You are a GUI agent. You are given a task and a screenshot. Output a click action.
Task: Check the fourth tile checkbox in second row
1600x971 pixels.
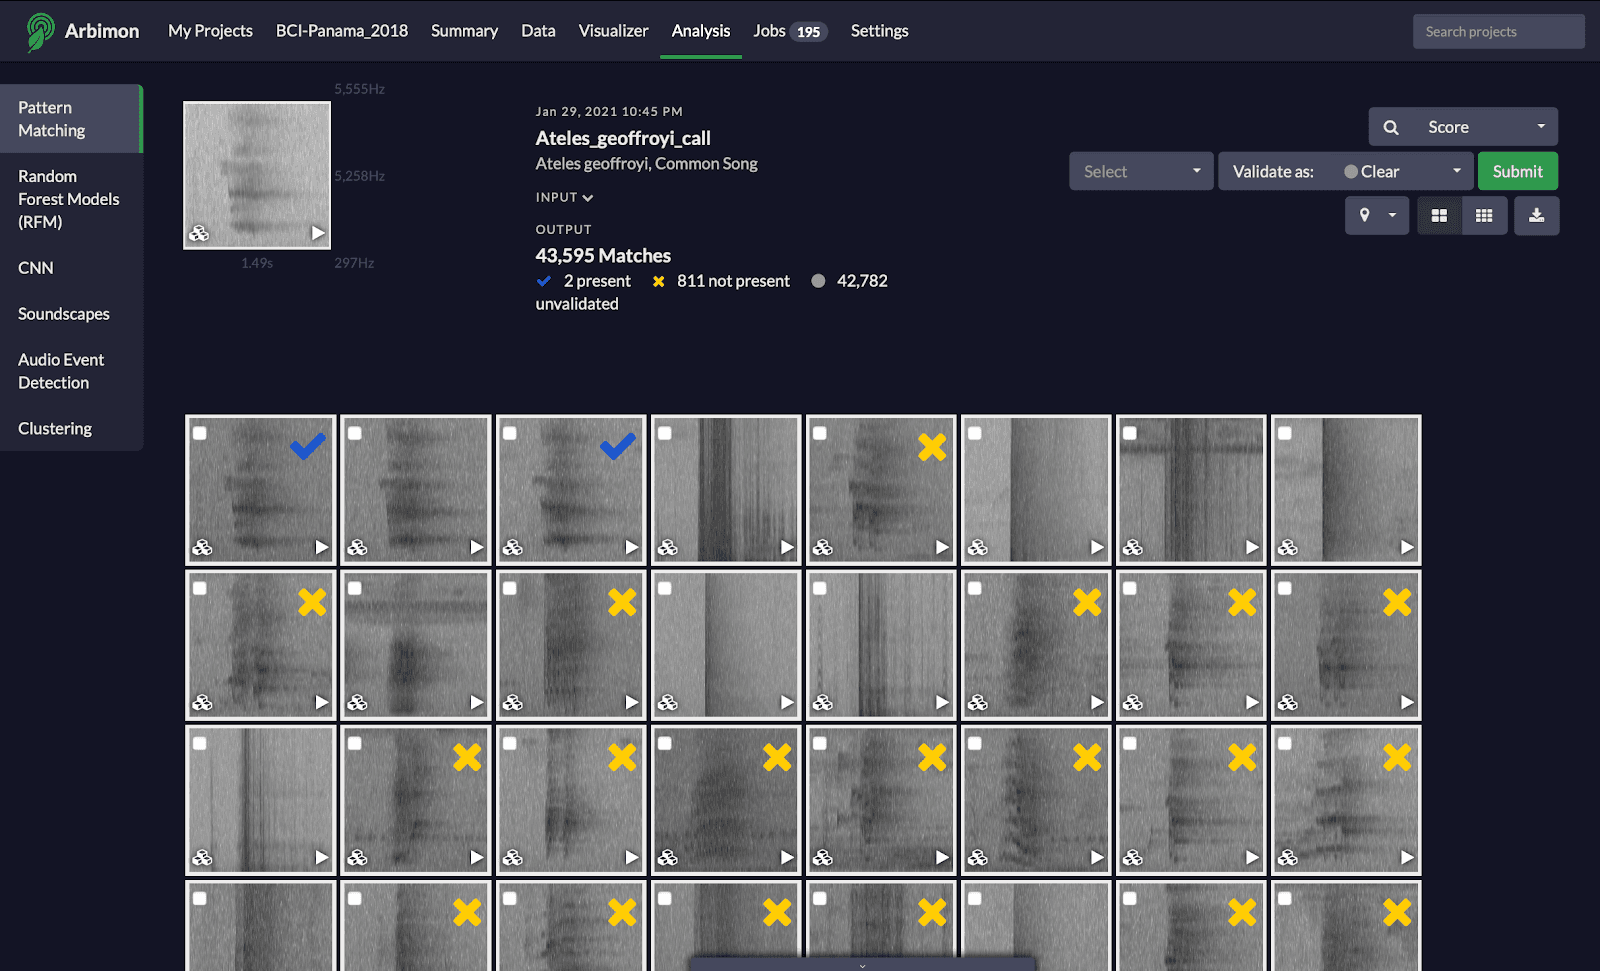tap(665, 588)
